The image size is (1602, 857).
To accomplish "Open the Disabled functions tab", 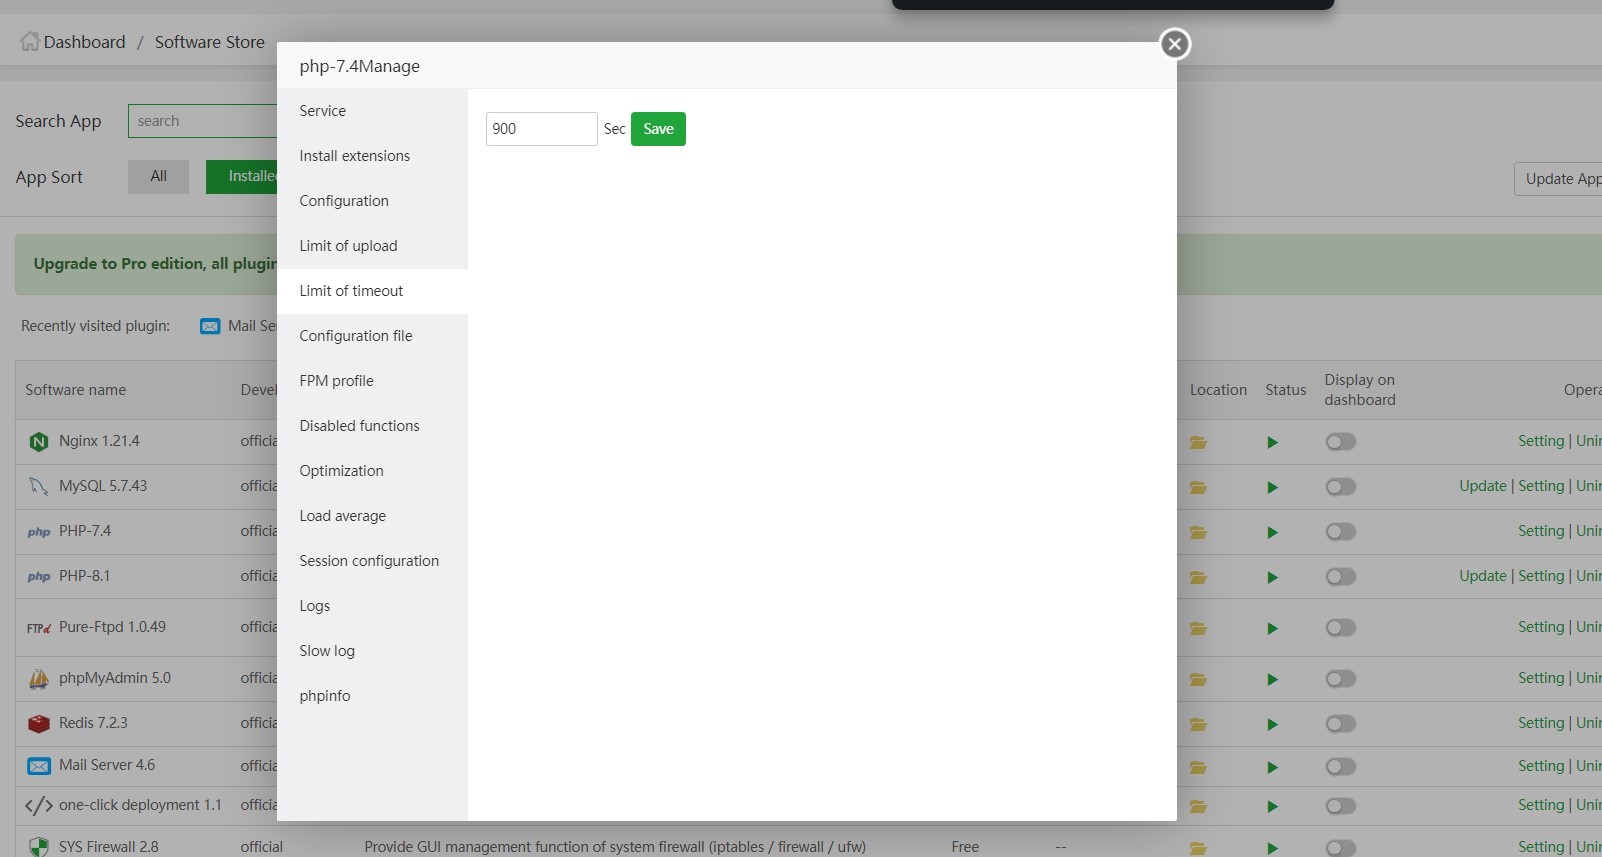I will 372,426.
